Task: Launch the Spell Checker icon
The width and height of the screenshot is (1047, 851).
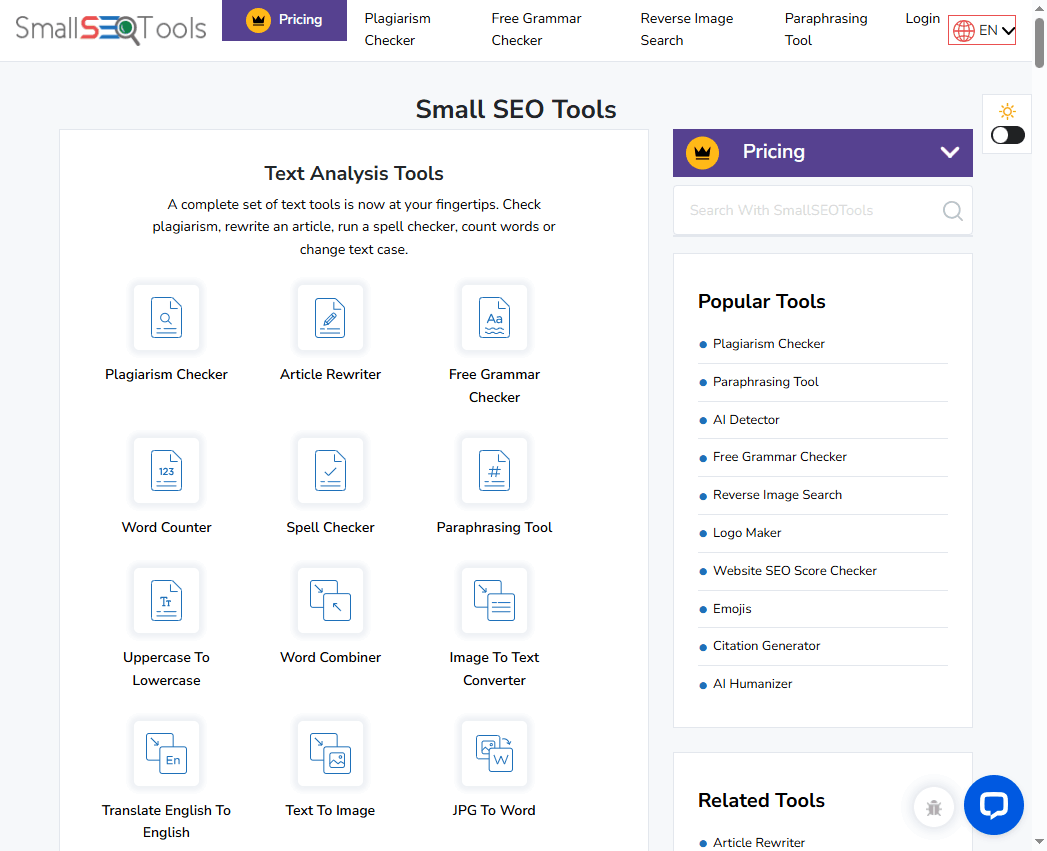Action: coord(330,470)
